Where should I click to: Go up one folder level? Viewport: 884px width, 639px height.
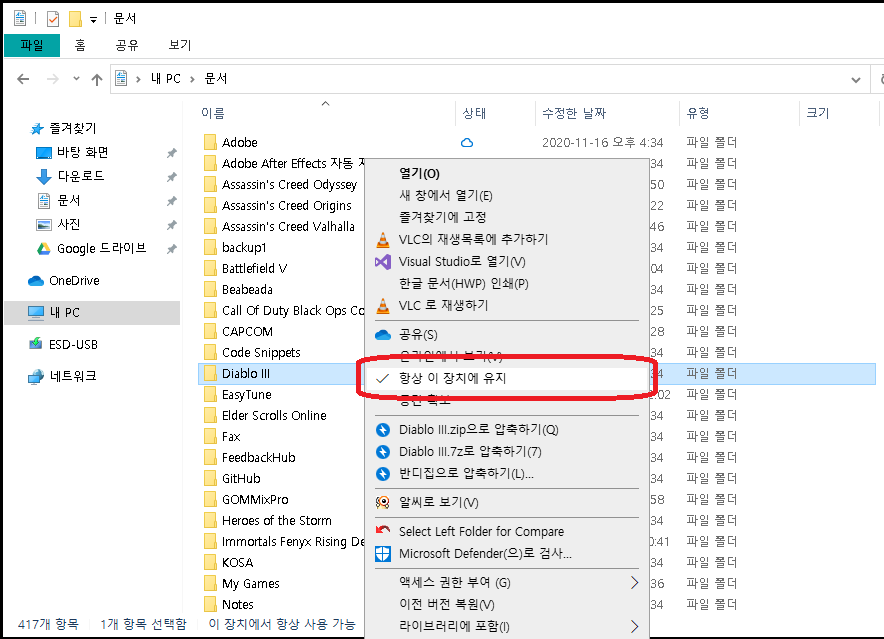tap(97, 79)
